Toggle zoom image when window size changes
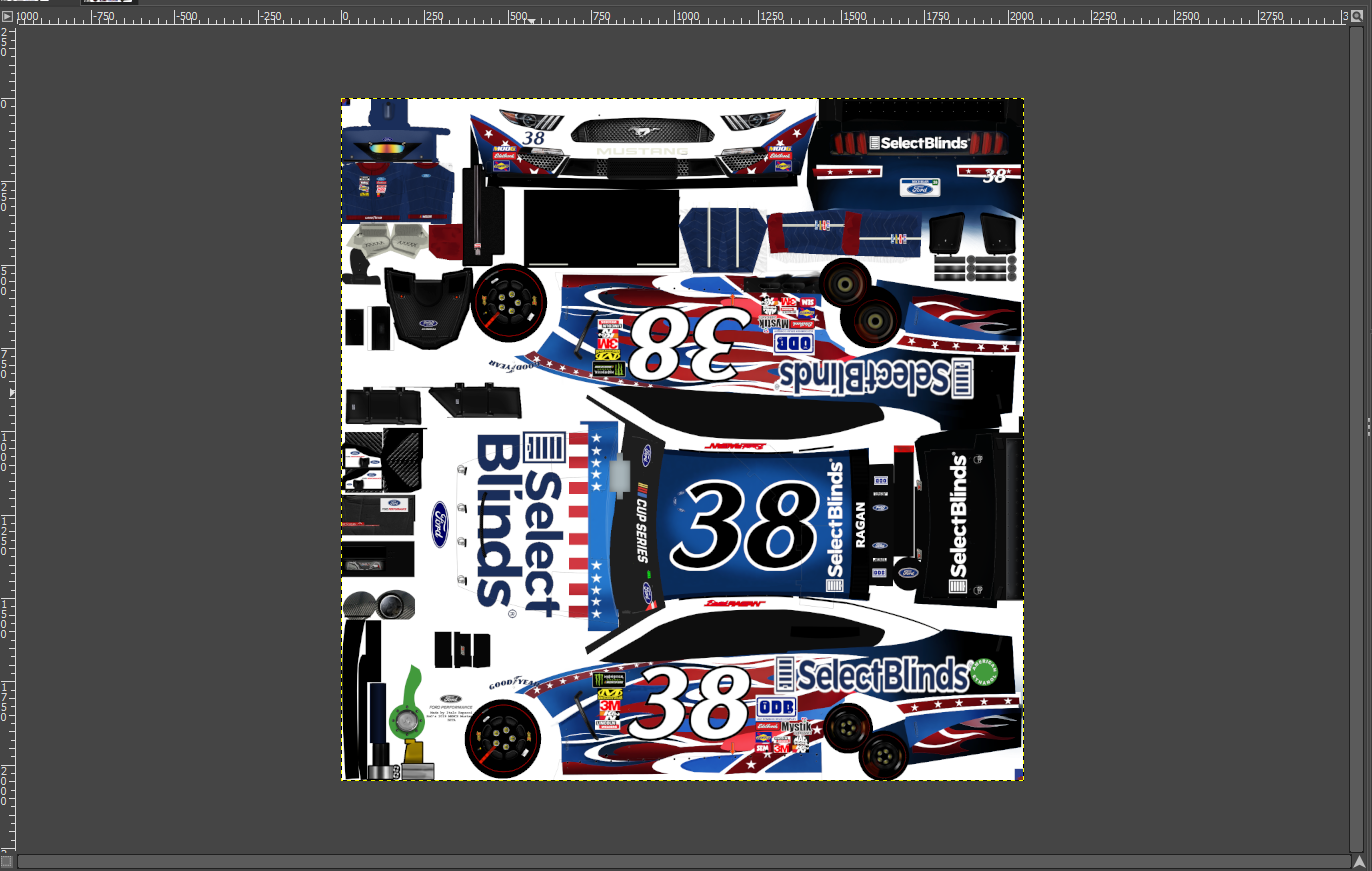Image resolution: width=1372 pixels, height=871 pixels. [1357, 17]
